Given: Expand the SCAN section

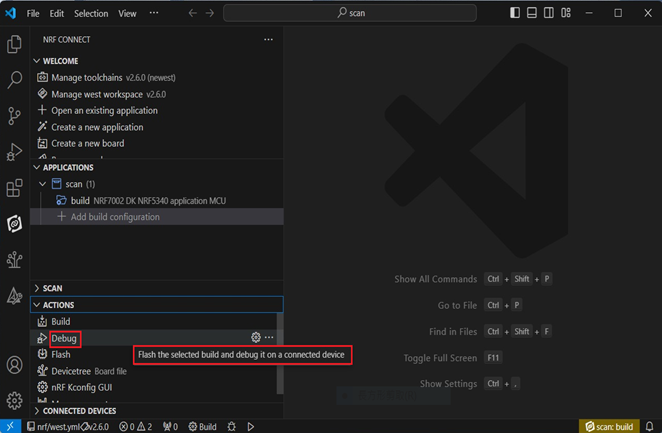Looking at the screenshot, I should coord(52,288).
